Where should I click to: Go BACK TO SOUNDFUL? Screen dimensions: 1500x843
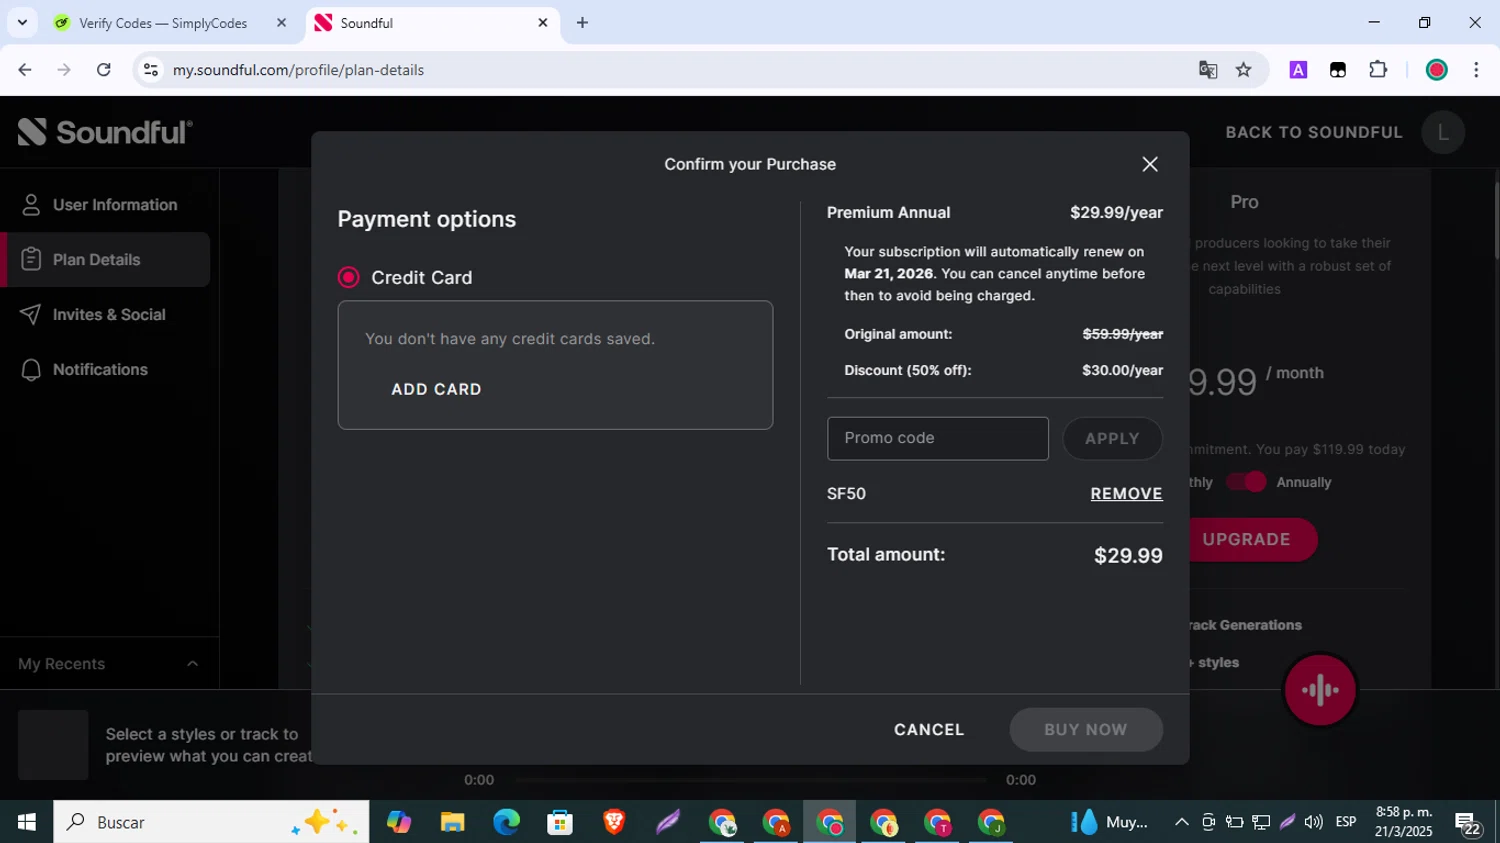pos(1314,132)
